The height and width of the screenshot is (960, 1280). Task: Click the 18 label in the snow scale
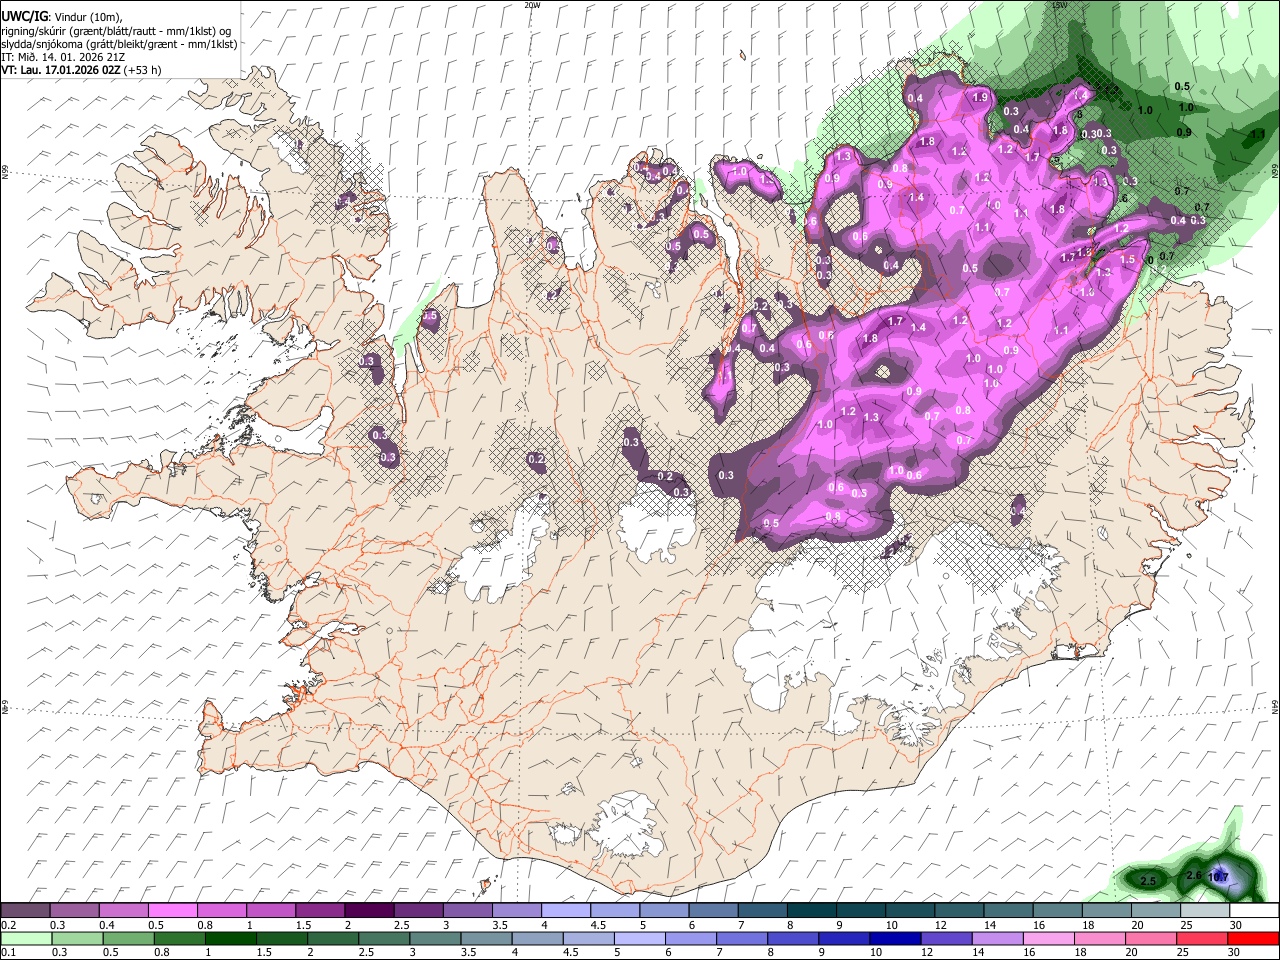[x=1087, y=925]
